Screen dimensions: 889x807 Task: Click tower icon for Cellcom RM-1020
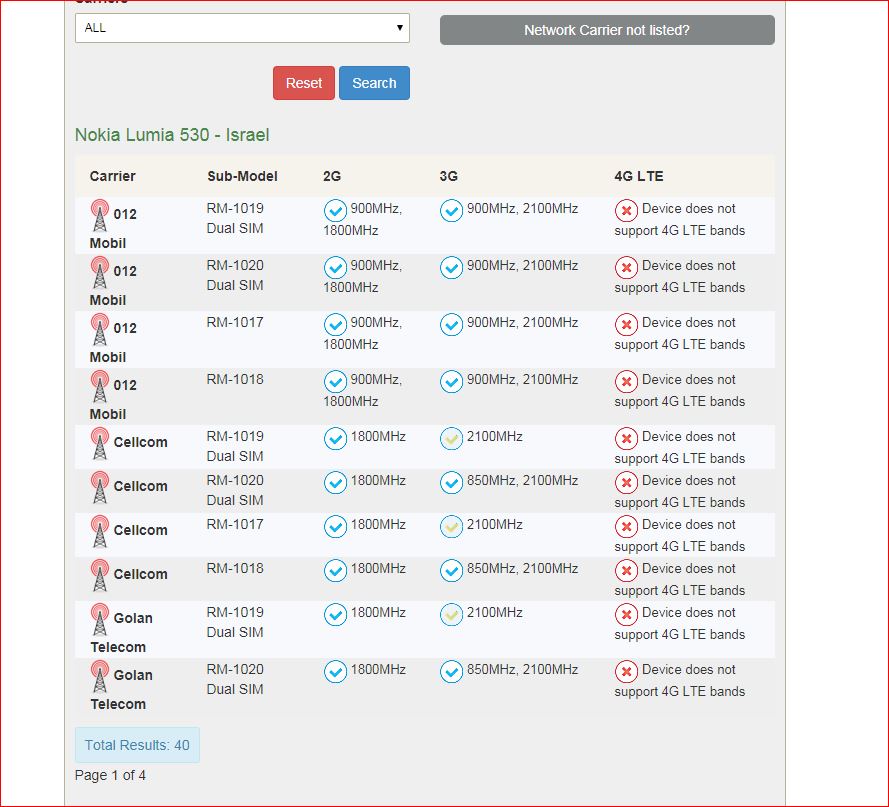[x=100, y=487]
